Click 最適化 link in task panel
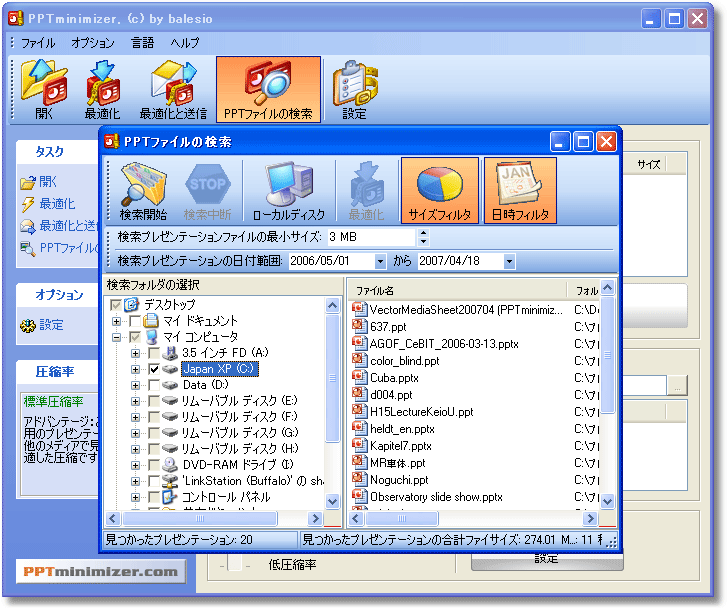The image size is (728, 611). click(57, 204)
